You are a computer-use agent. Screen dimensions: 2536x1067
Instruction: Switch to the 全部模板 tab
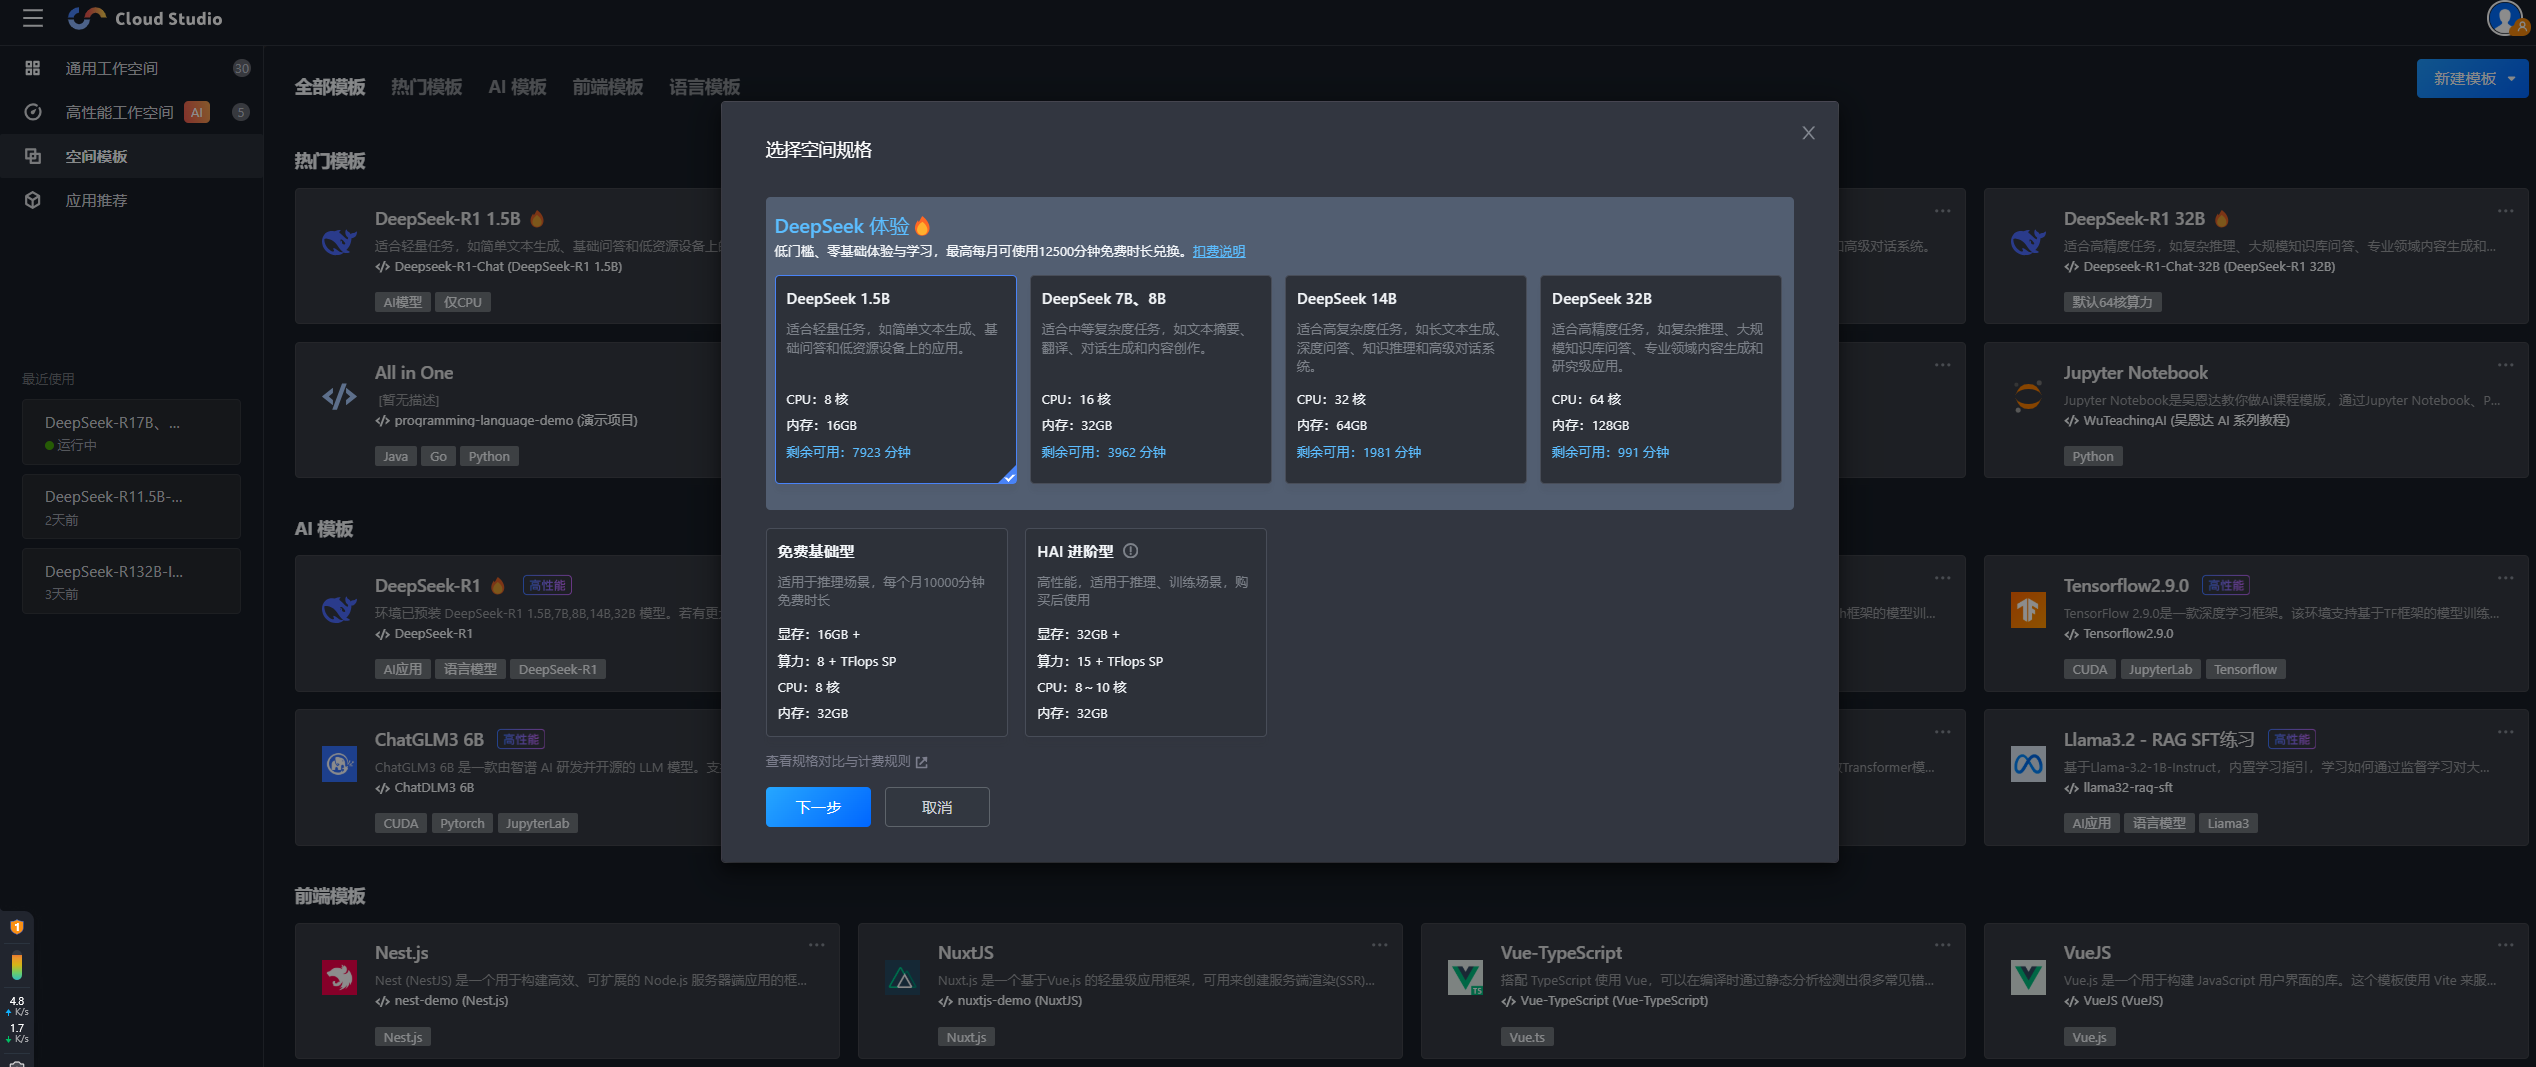tap(330, 87)
